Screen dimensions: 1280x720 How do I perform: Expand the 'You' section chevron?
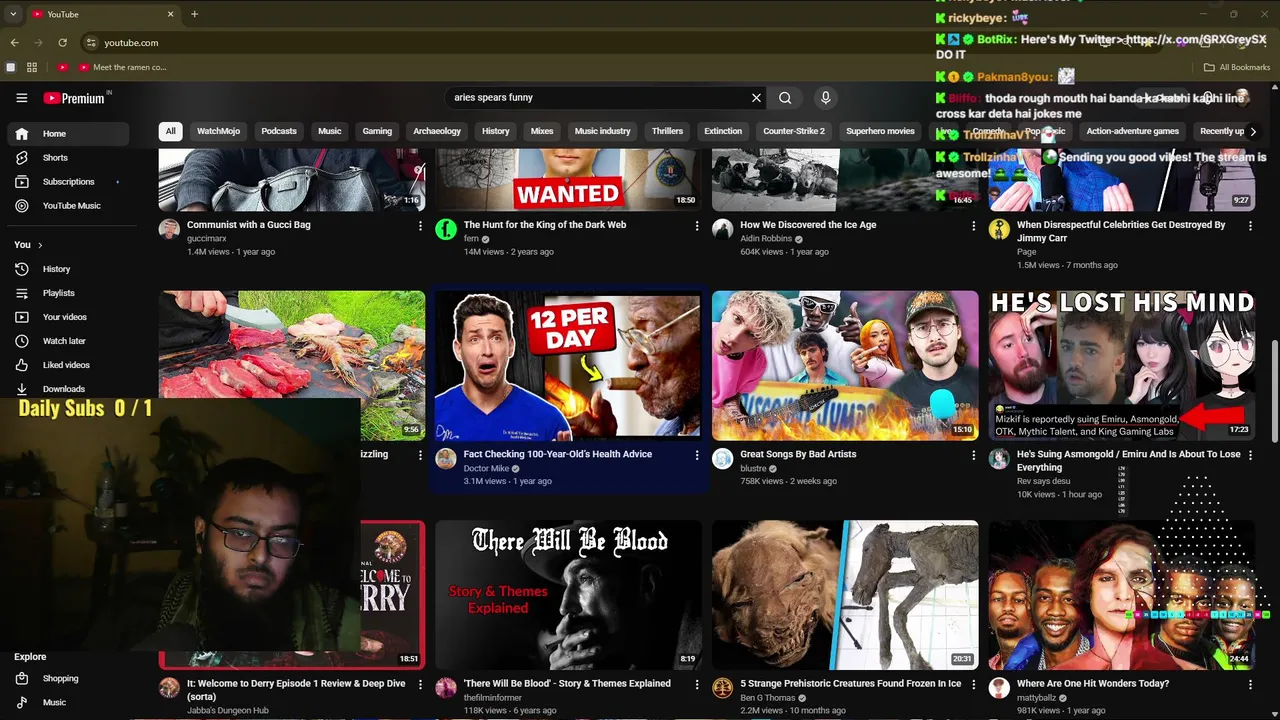click(40, 245)
